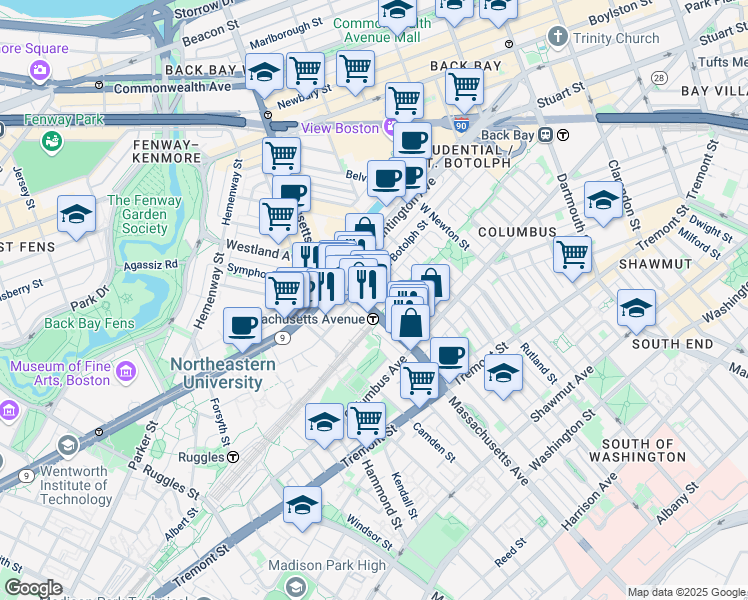Open the Madison Park High school icon
Image resolution: width=748 pixels, height=600 pixels.
tap(295, 586)
